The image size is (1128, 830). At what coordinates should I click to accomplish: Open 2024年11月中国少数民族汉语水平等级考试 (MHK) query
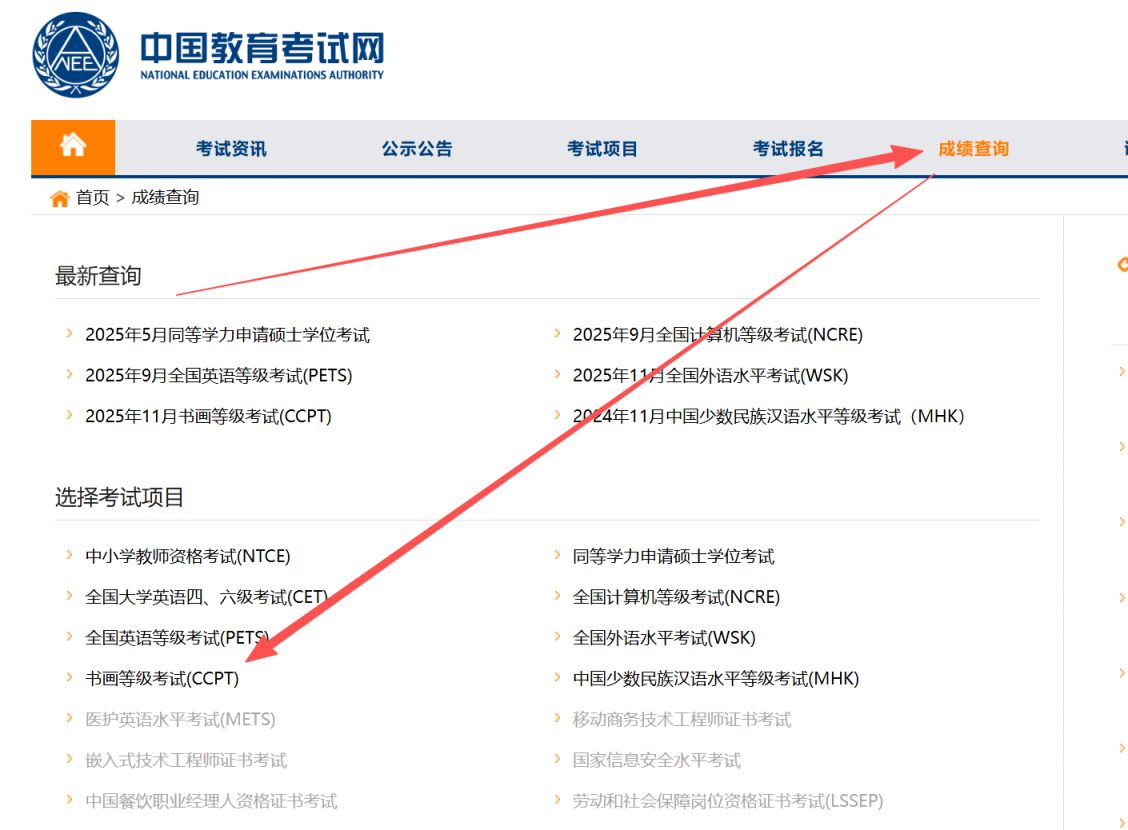[768, 416]
